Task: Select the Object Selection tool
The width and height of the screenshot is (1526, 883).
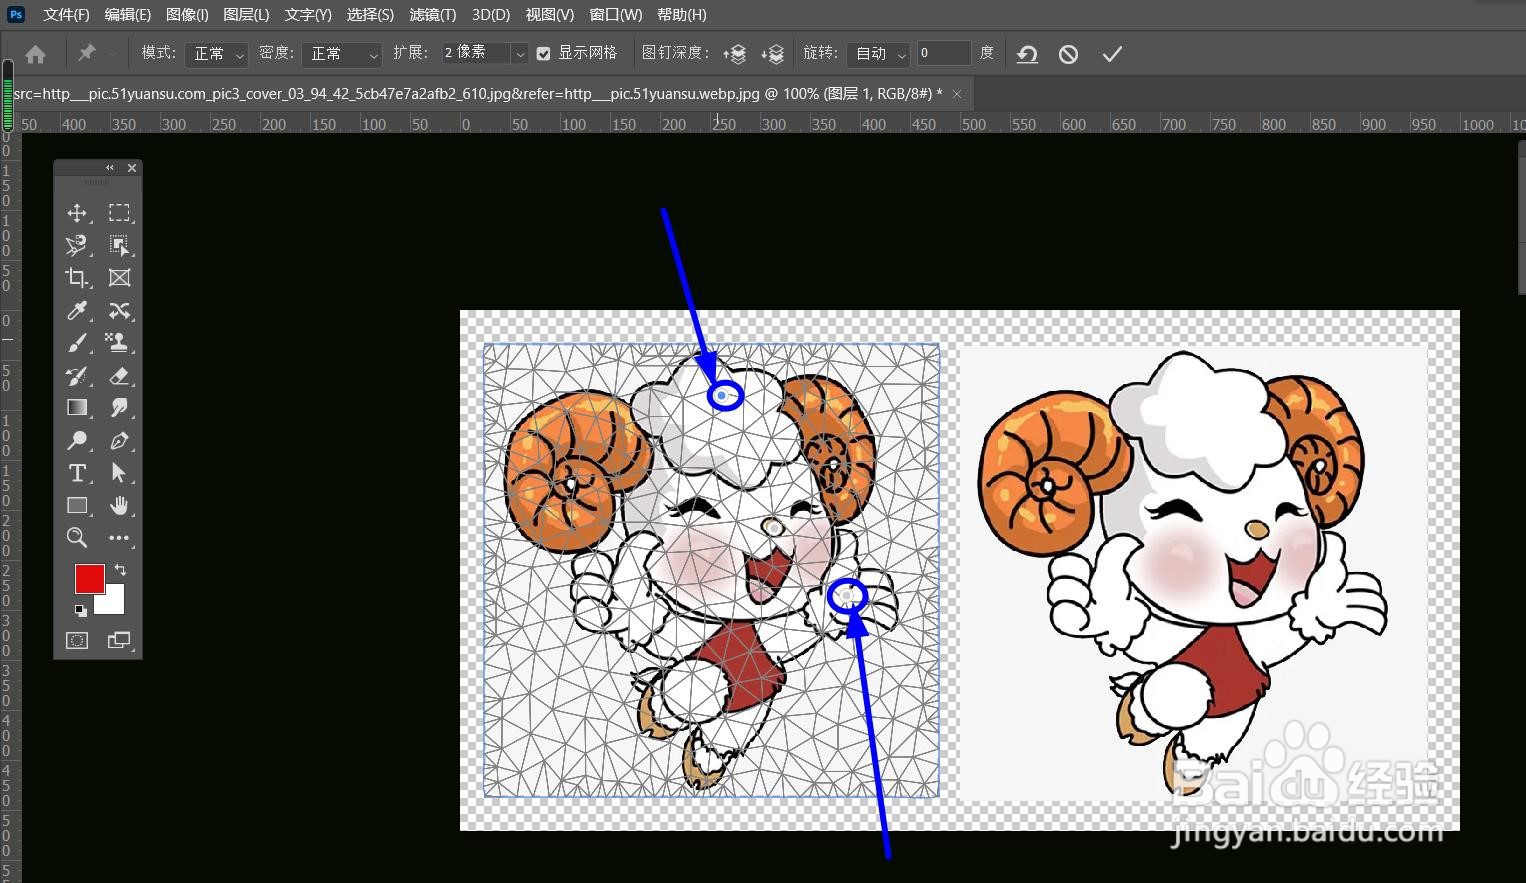Action: click(119, 246)
